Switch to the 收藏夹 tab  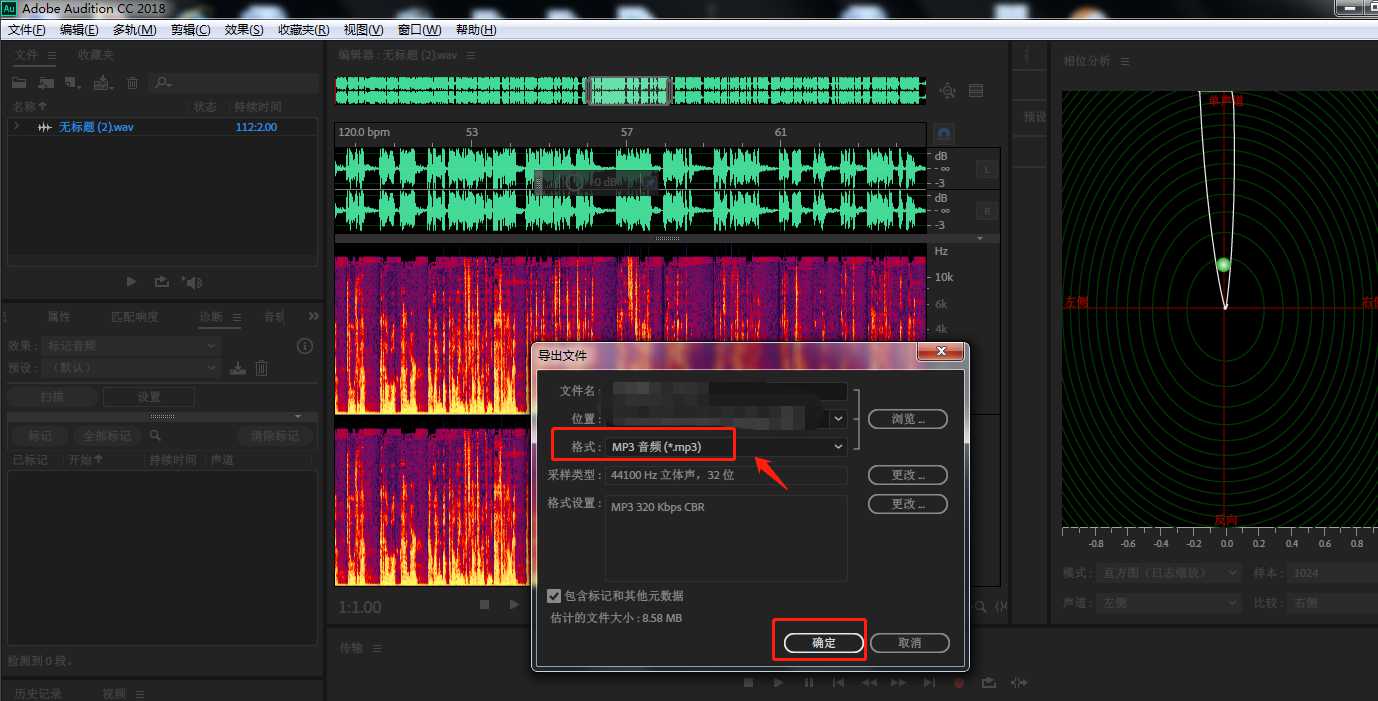click(96, 55)
